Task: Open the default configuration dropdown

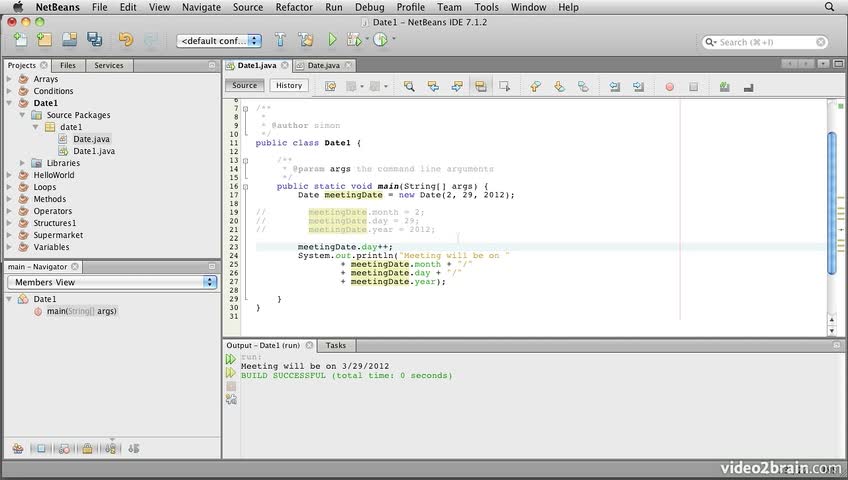Action: (218, 41)
